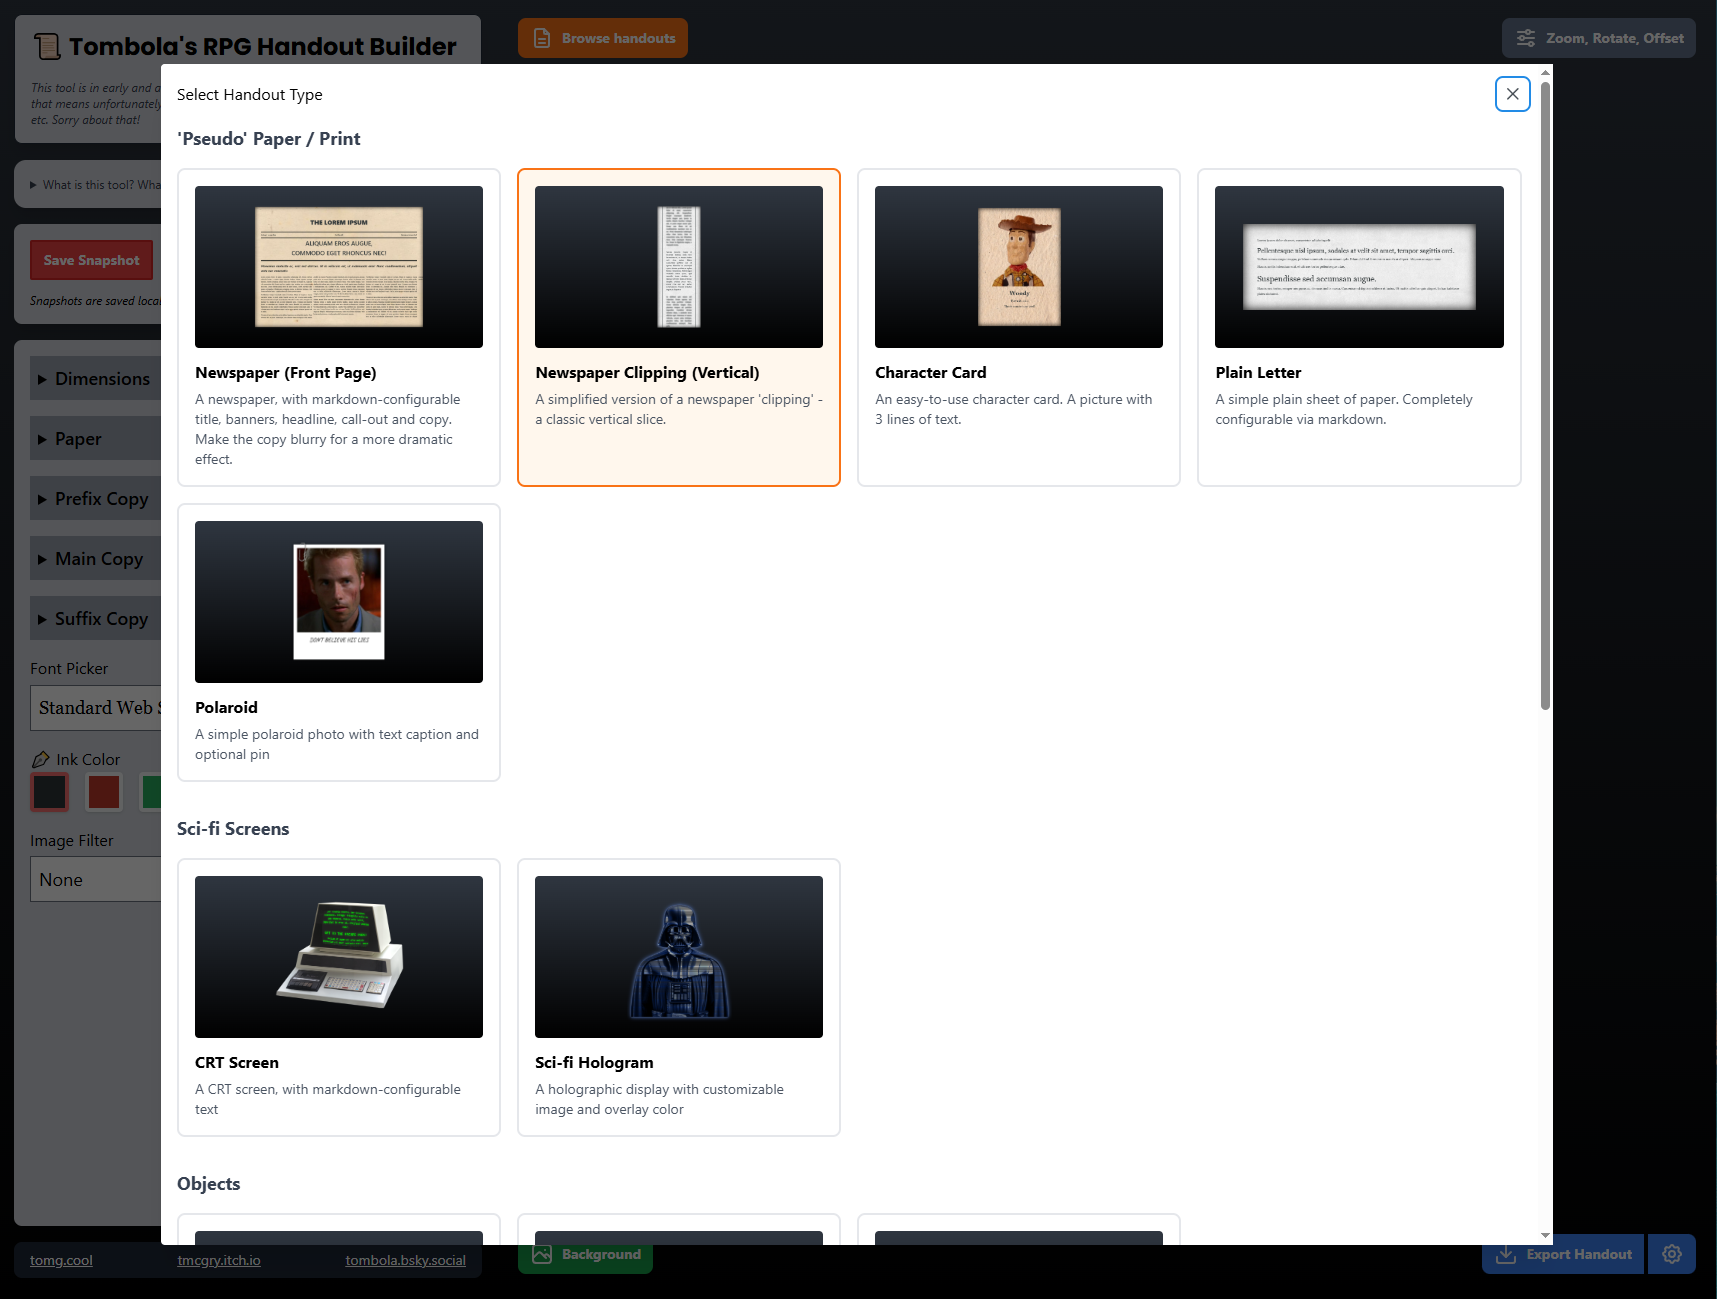Click the Font Picker label
This screenshot has height=1299, width=1717.
(x=69, y=669)
